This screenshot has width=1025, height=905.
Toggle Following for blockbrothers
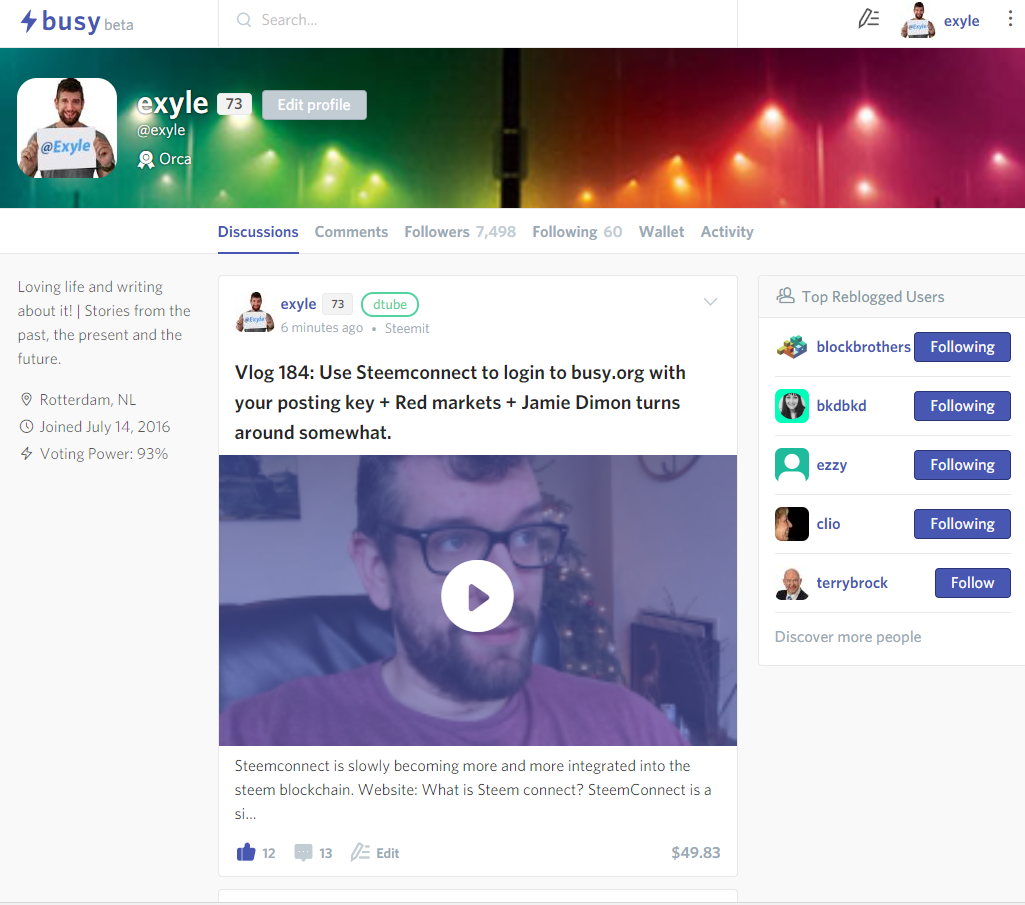[x=962, y=347]
